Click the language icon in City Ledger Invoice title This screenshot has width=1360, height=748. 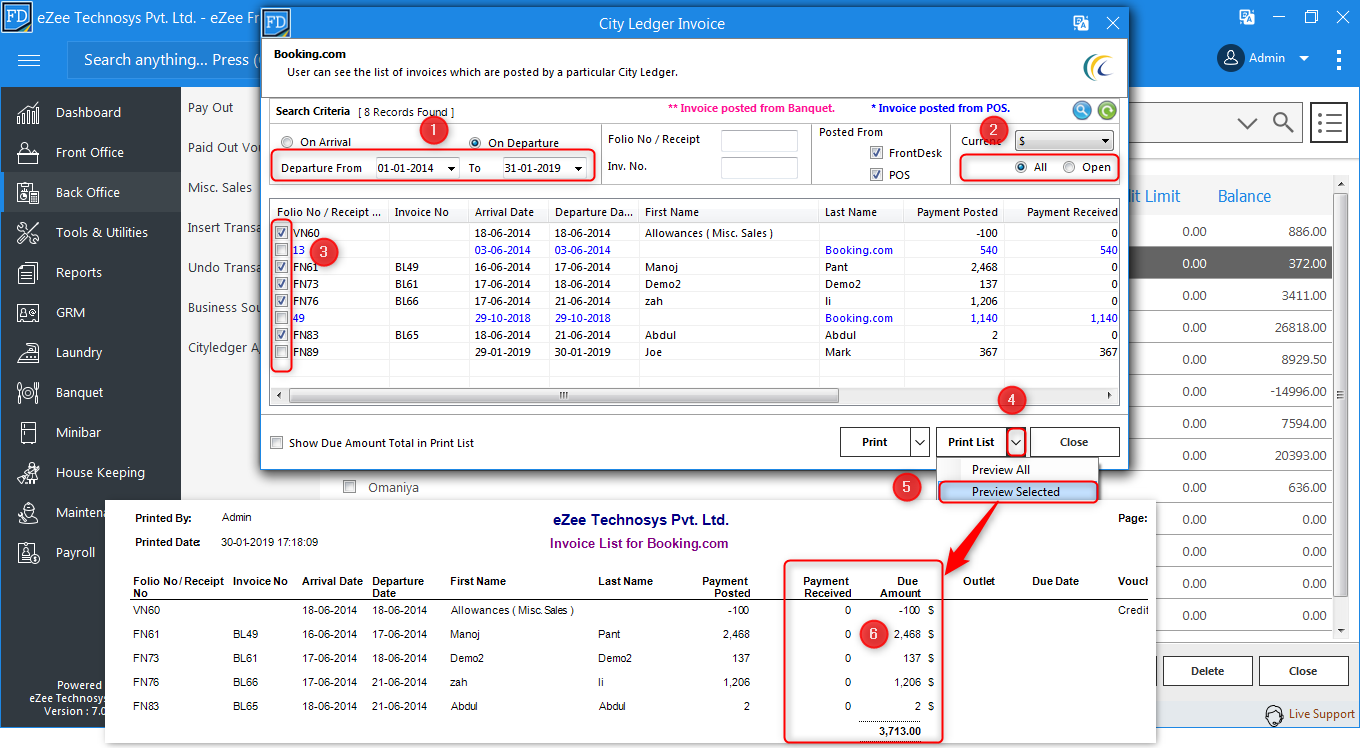(1081, 23)
